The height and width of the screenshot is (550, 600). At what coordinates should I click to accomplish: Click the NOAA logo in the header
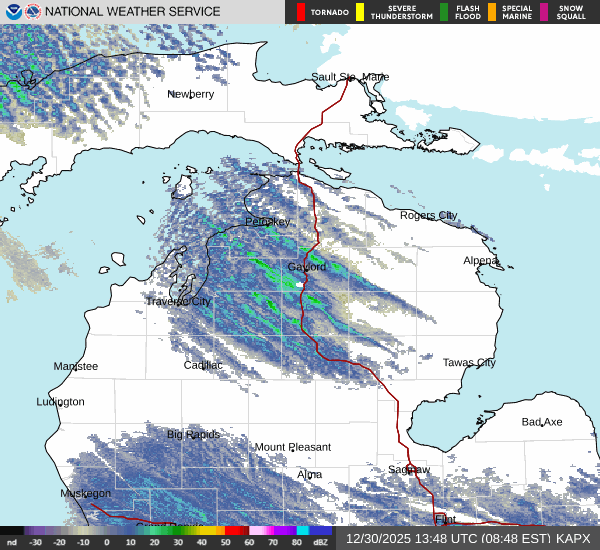12,12
